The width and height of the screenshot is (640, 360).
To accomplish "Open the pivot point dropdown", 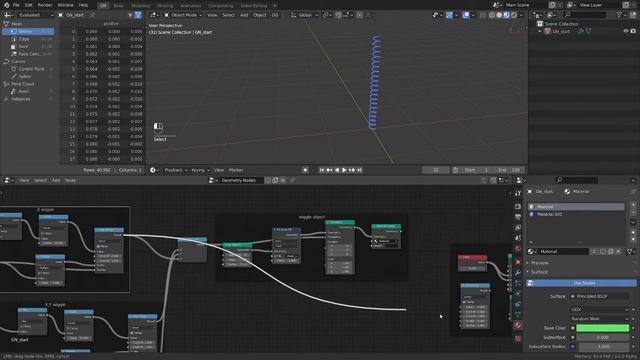I will pos(327,15).
